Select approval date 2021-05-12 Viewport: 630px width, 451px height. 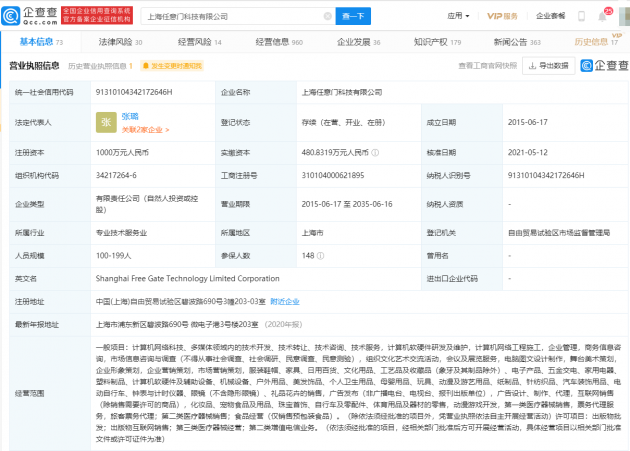point(528,153)
